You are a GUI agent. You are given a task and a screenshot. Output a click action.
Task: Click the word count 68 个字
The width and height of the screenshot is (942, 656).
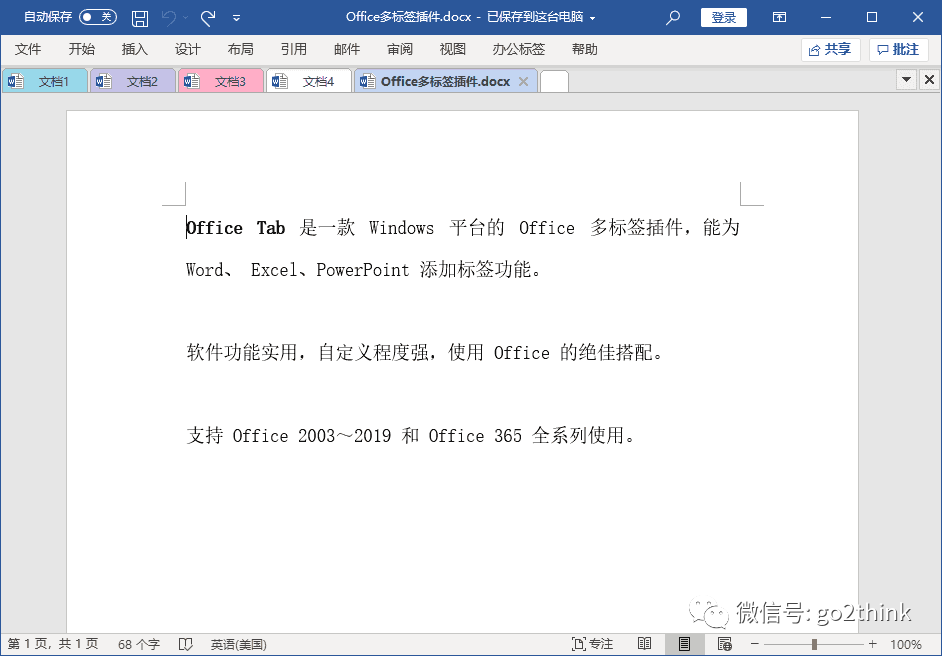click(139, 645)
